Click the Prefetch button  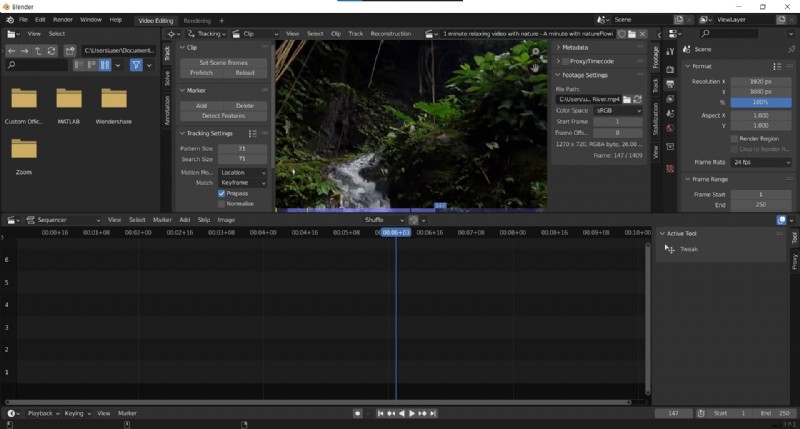coord(202,73)
